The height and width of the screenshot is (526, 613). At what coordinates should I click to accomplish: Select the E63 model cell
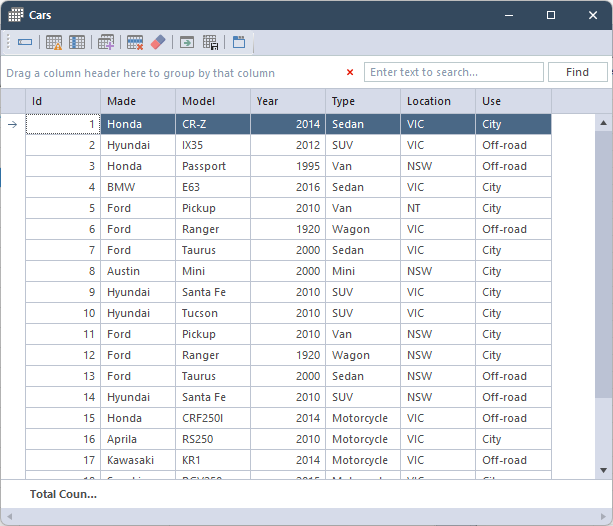pyautogui.click(x=213, y=187)
